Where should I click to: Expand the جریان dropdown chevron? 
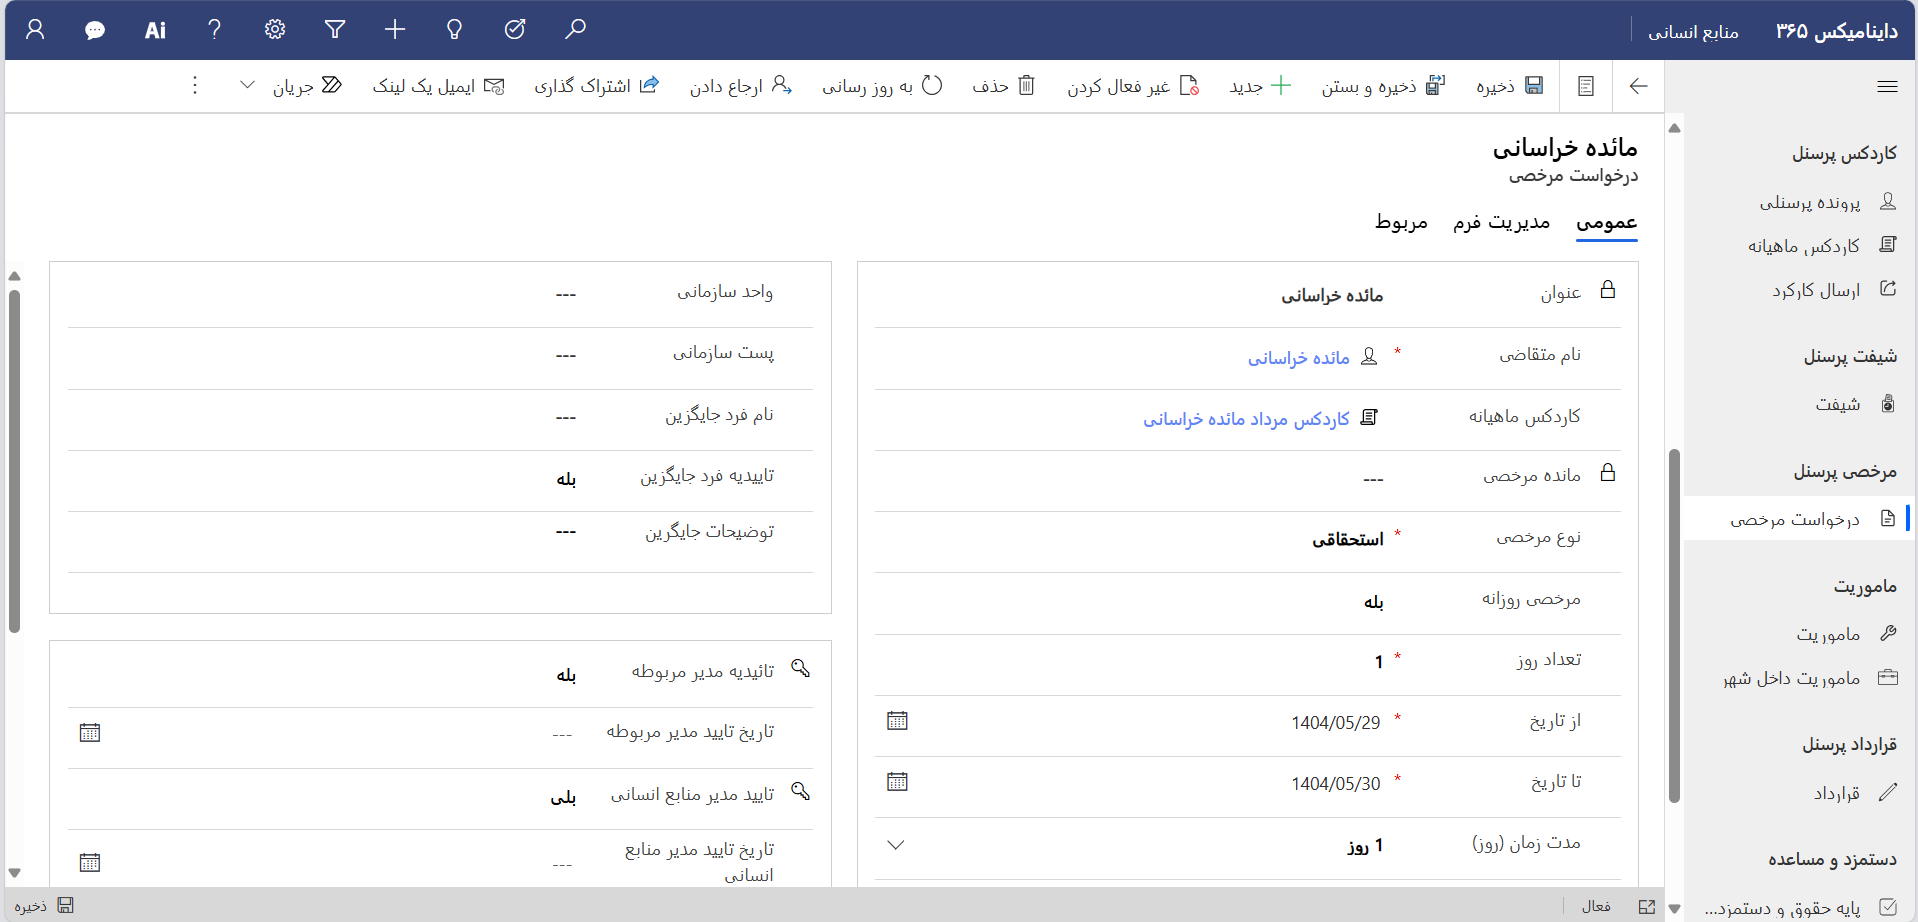click(x=247, y=86)
